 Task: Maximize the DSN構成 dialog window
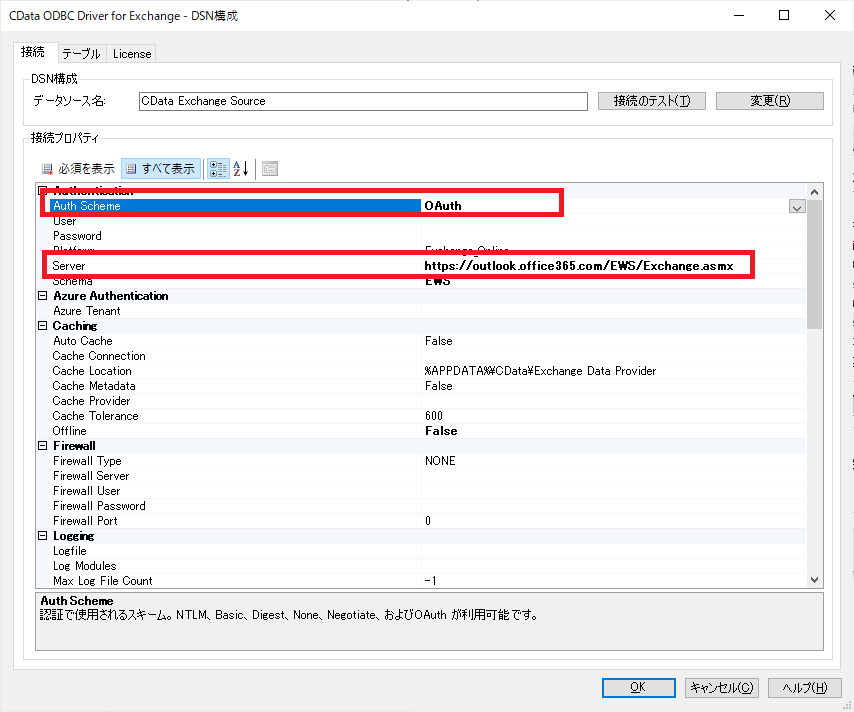784,15
